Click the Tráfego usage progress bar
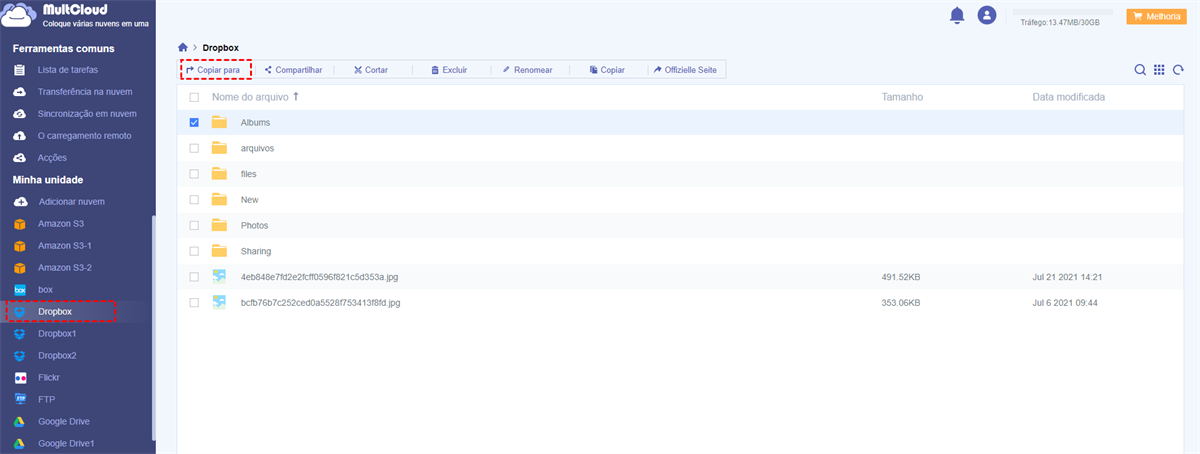 (x=1063, y=12)
